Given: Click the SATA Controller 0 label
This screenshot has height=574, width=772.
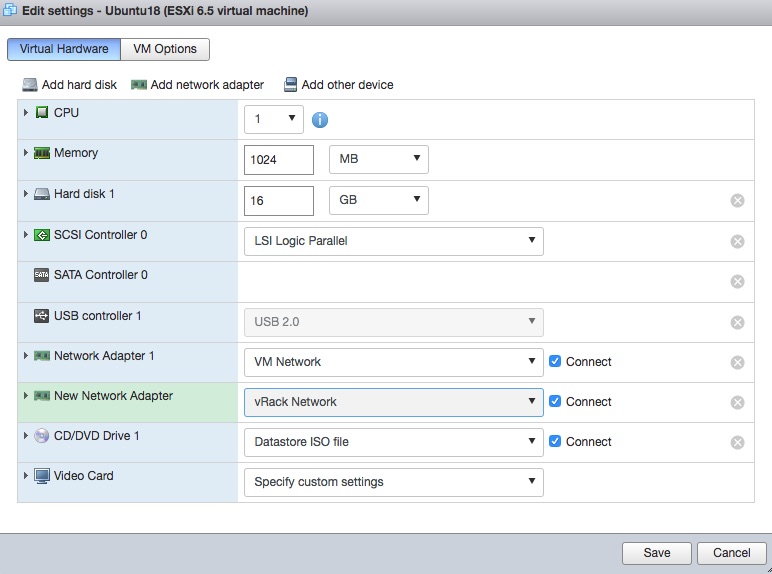Looking at the screenshot, I should coord(101,275).
